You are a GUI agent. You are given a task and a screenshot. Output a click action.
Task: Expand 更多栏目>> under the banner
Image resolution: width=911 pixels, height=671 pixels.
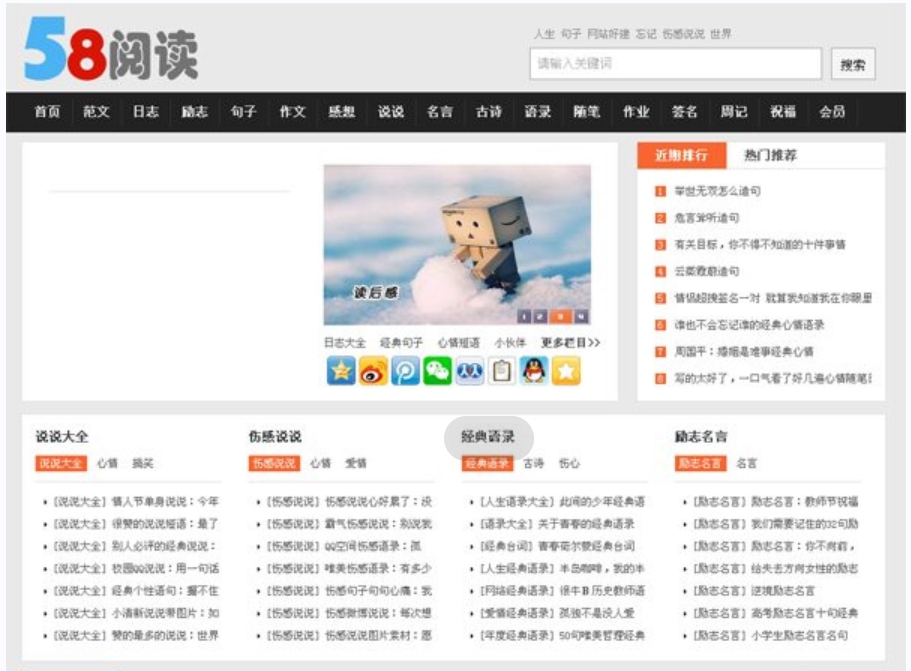click(x=571, y=343)
